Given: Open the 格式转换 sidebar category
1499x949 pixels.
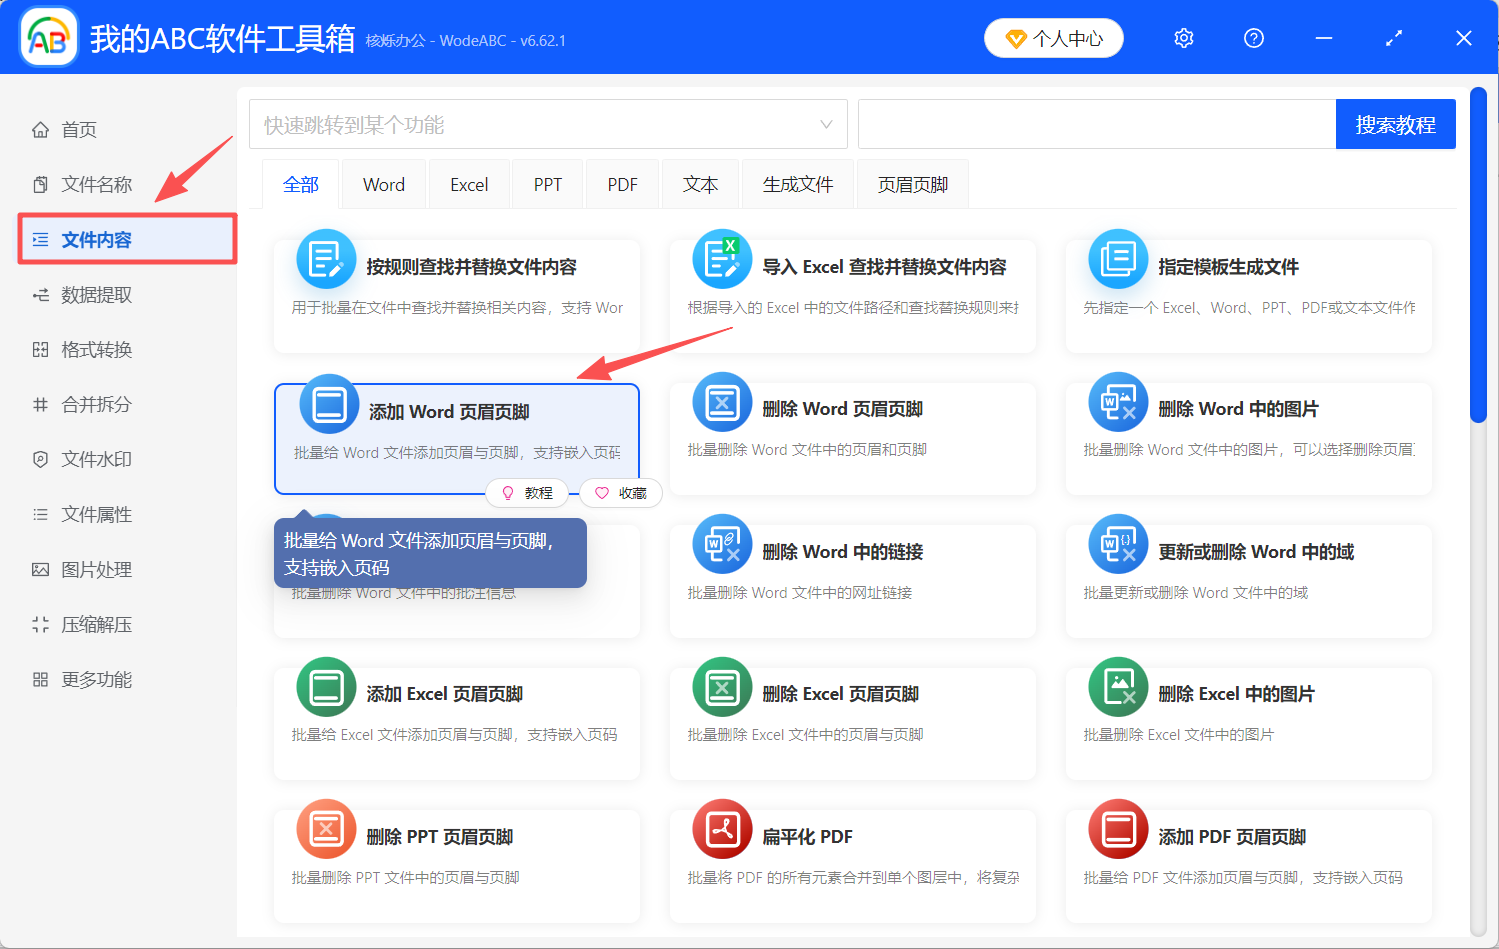Looking at the screenshot, I should click(95, 349).
